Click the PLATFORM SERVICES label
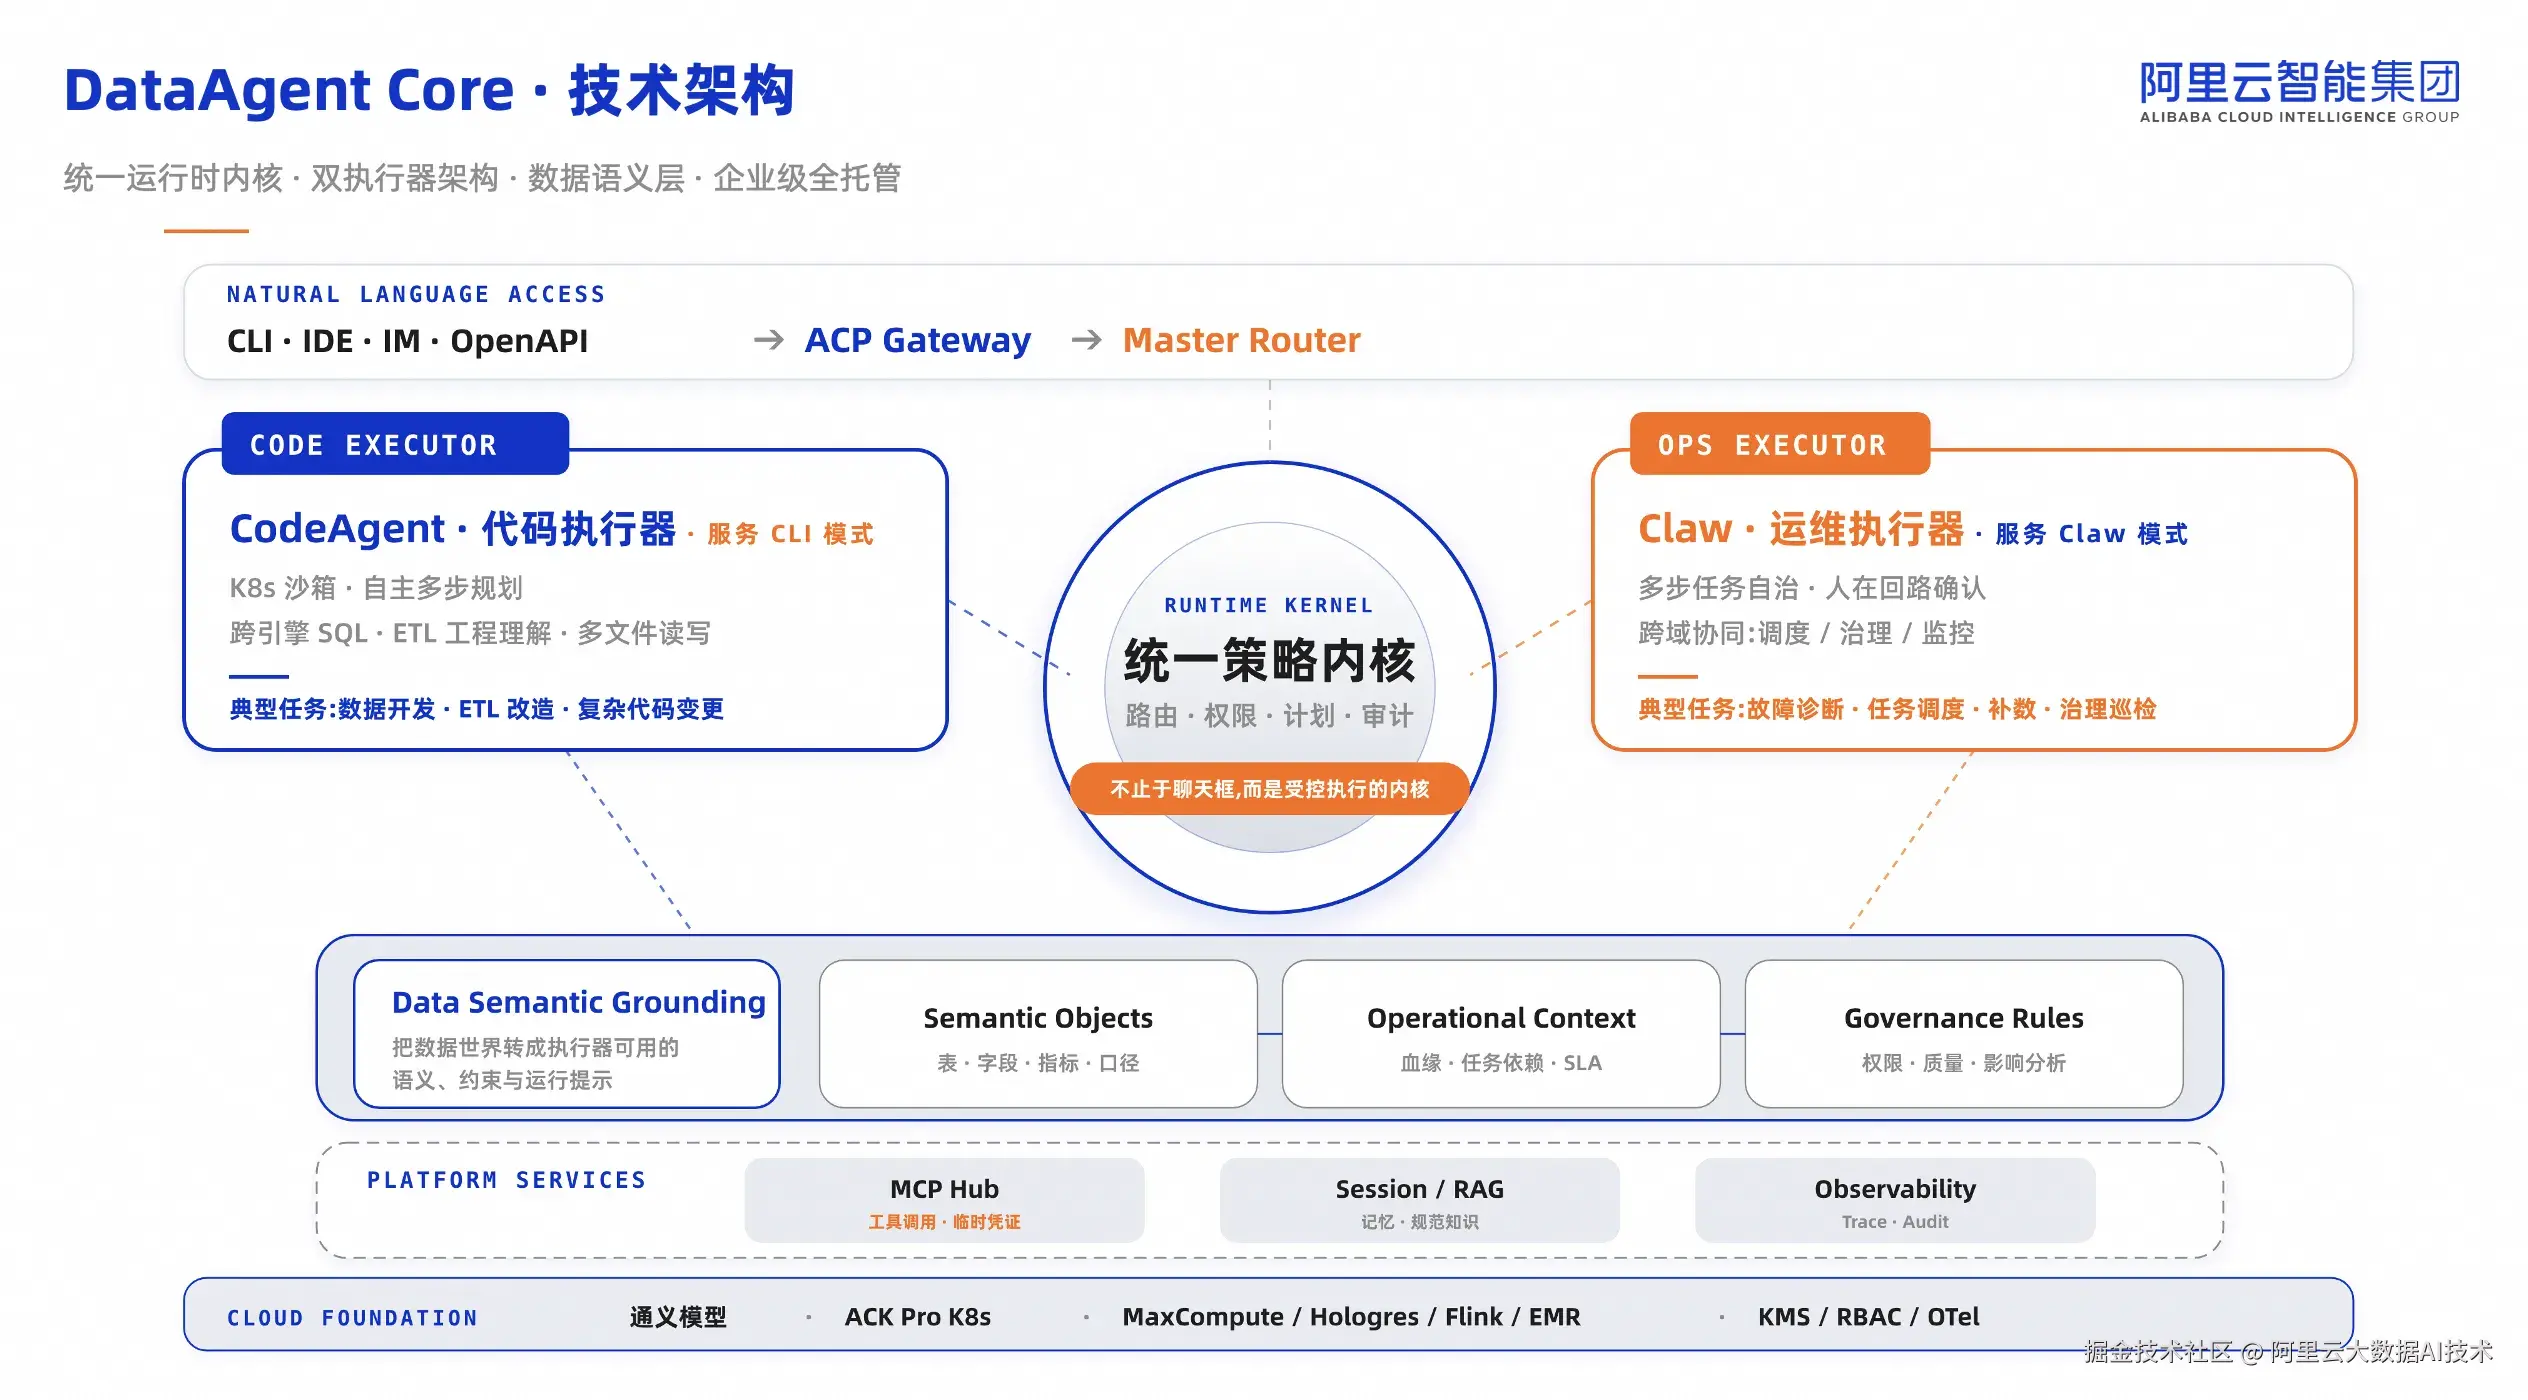The width and height of the screenshot is (2528, 1400). [506, 1180]
